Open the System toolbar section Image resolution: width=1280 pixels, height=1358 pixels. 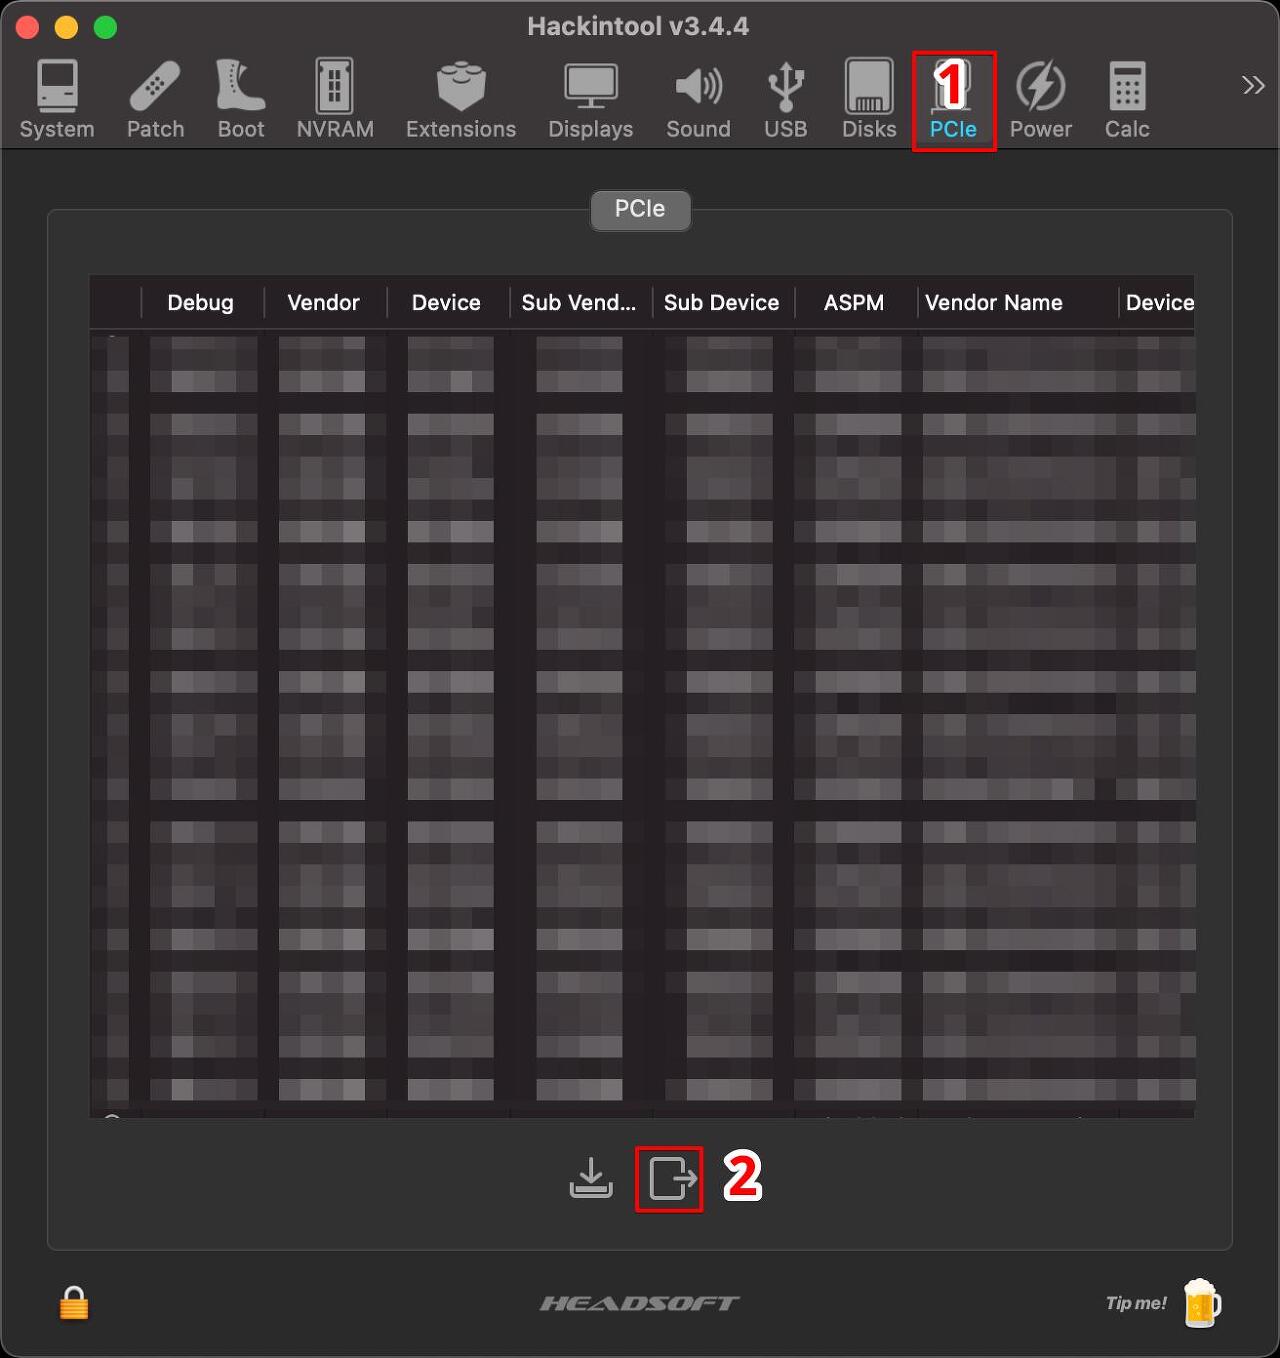point(57,100)
